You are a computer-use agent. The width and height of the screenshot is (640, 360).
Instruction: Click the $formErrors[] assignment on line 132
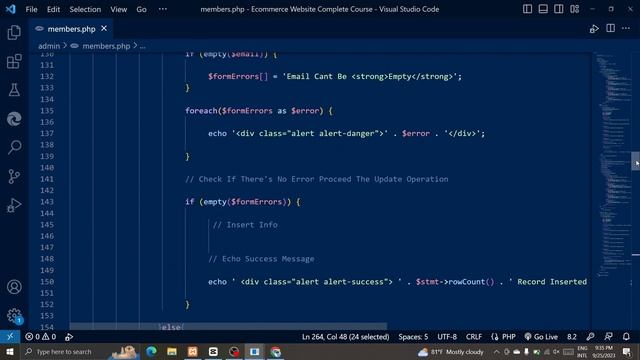click(335, 76)
